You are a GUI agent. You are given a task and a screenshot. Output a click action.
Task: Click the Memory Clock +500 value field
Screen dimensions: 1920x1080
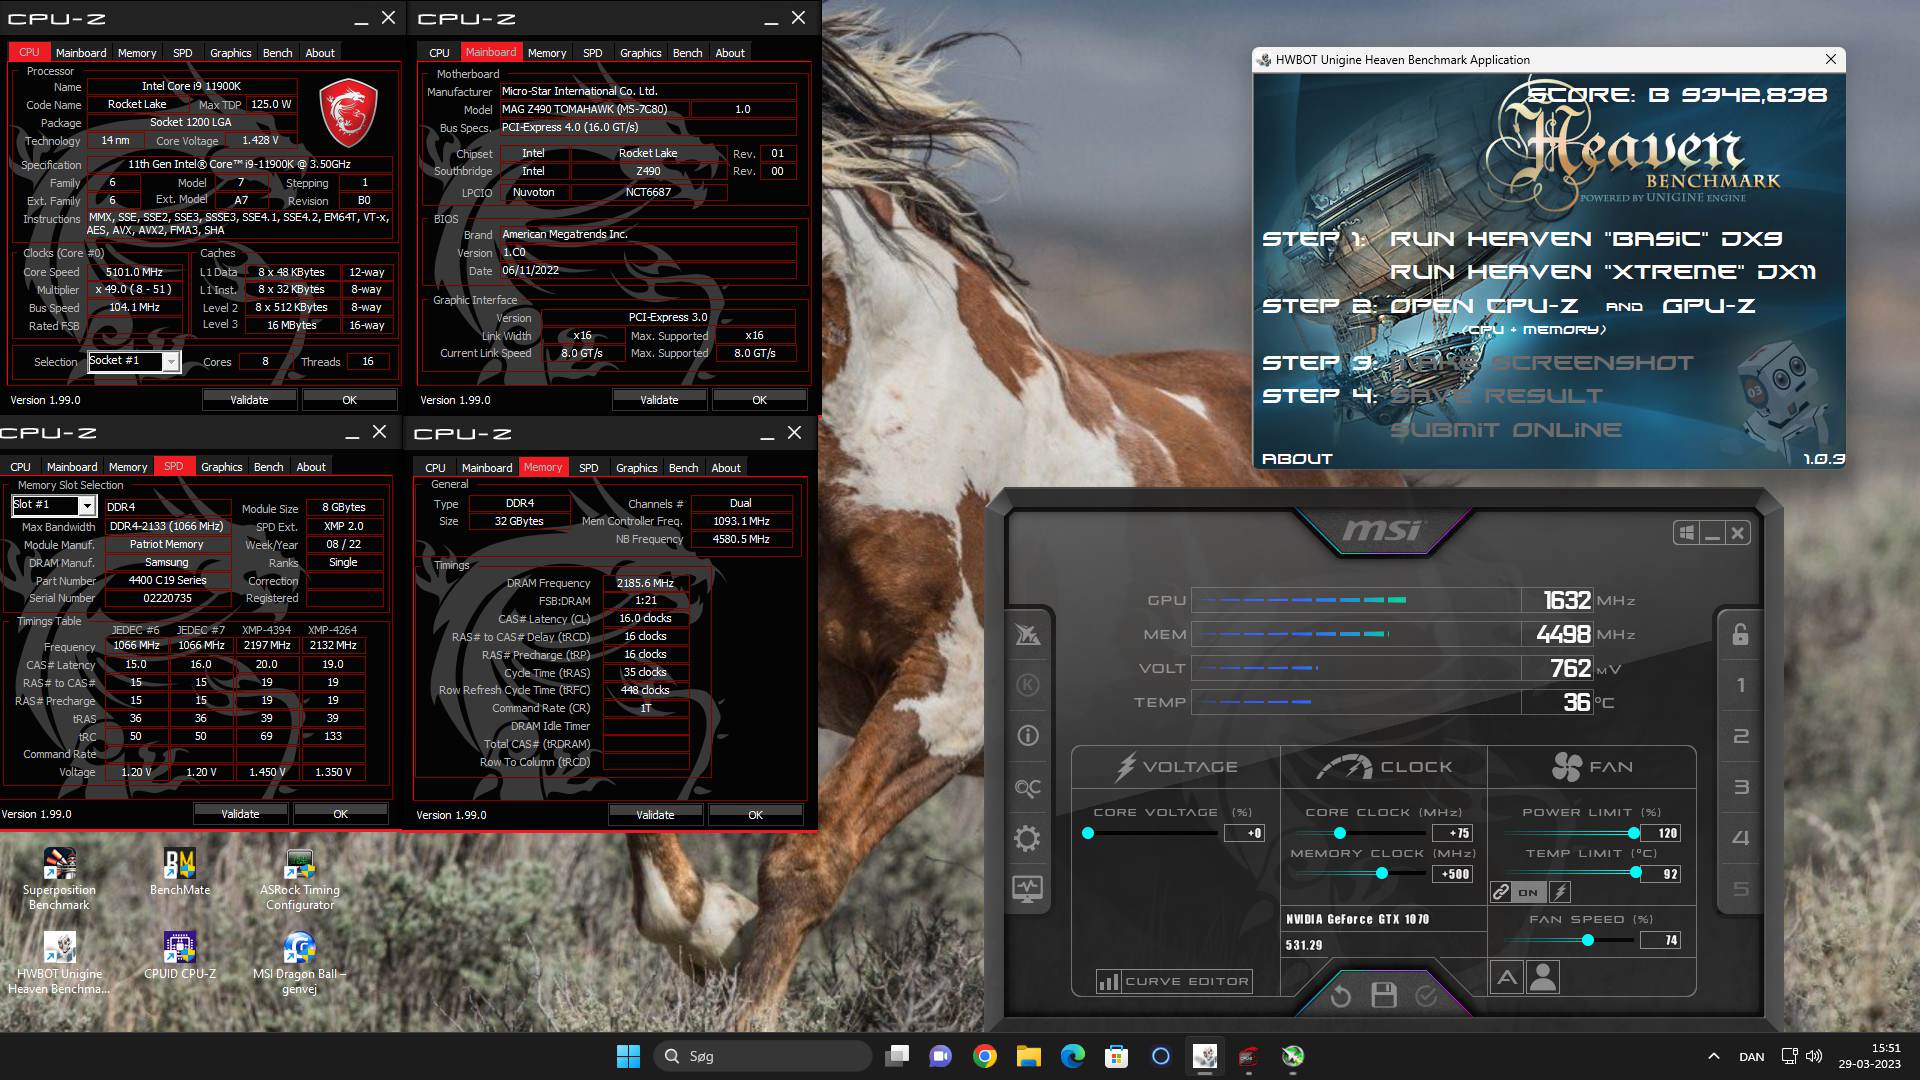tap(1453, 874)
